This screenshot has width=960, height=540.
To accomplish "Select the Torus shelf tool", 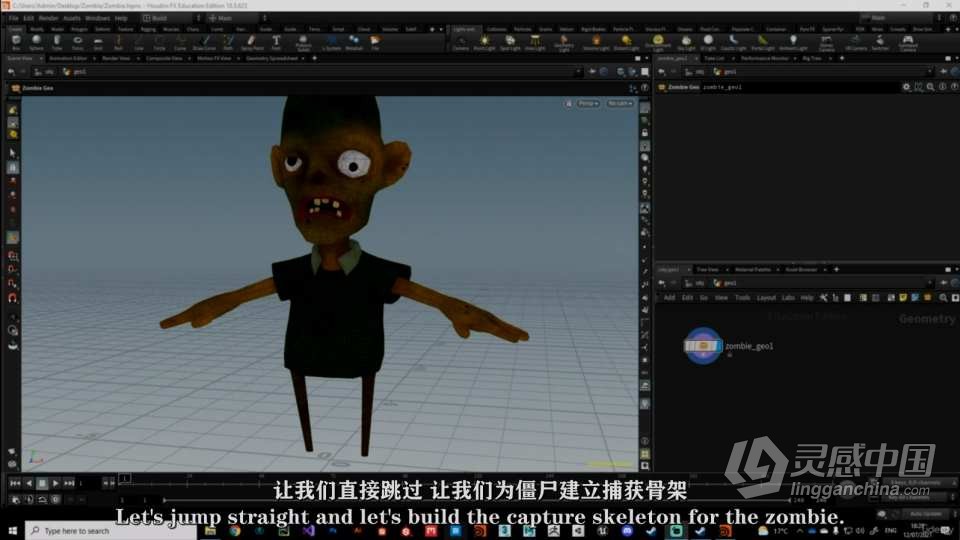I will pos(78,42).
